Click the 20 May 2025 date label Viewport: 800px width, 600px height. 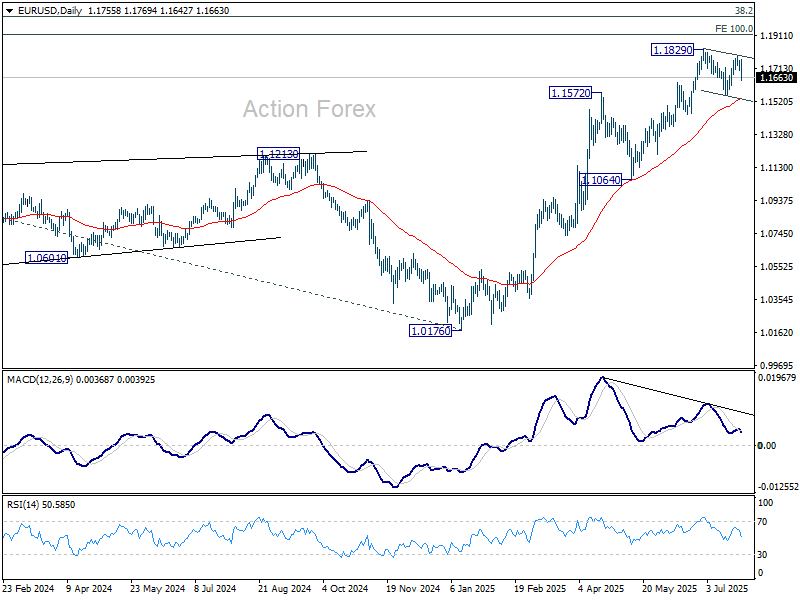coord(669,588)
